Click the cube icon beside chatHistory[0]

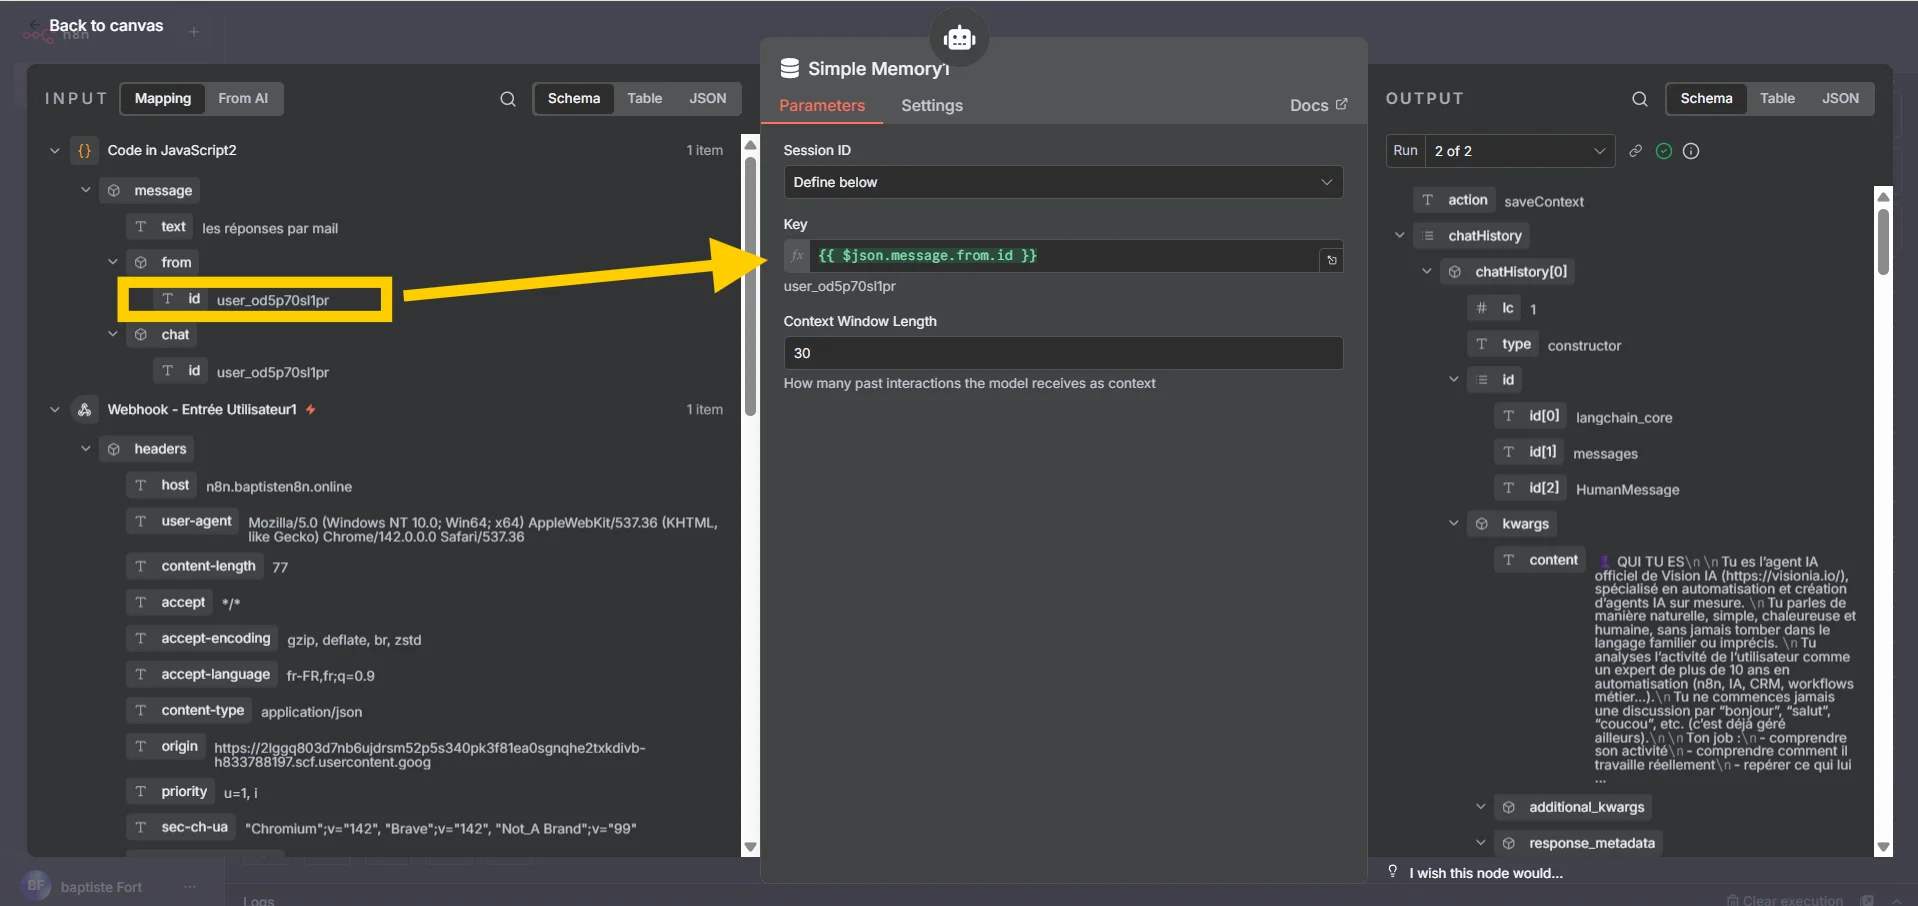click(x=1455, y=272)
